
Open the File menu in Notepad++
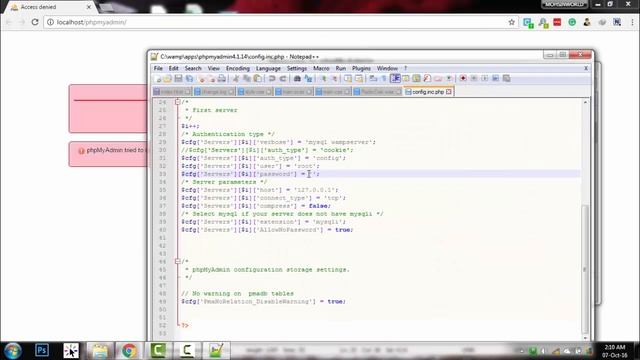[158, 68]
